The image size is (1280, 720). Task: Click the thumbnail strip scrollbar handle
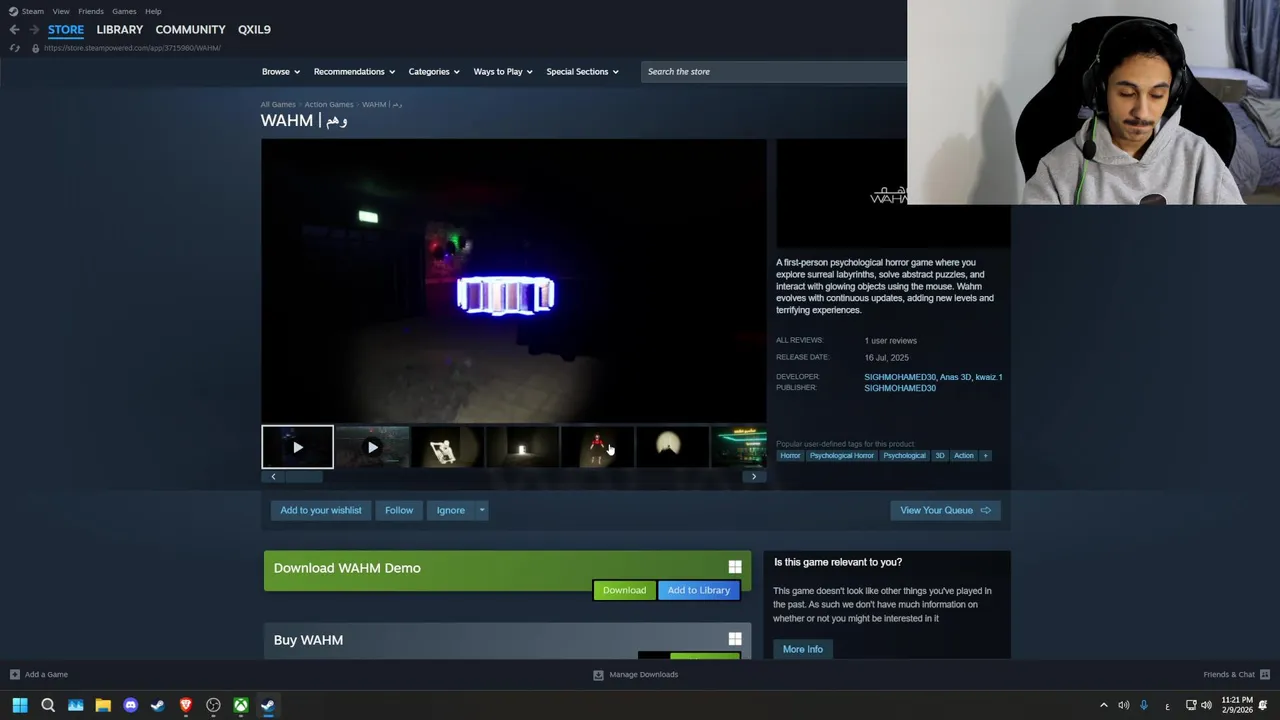coord(304,477)
